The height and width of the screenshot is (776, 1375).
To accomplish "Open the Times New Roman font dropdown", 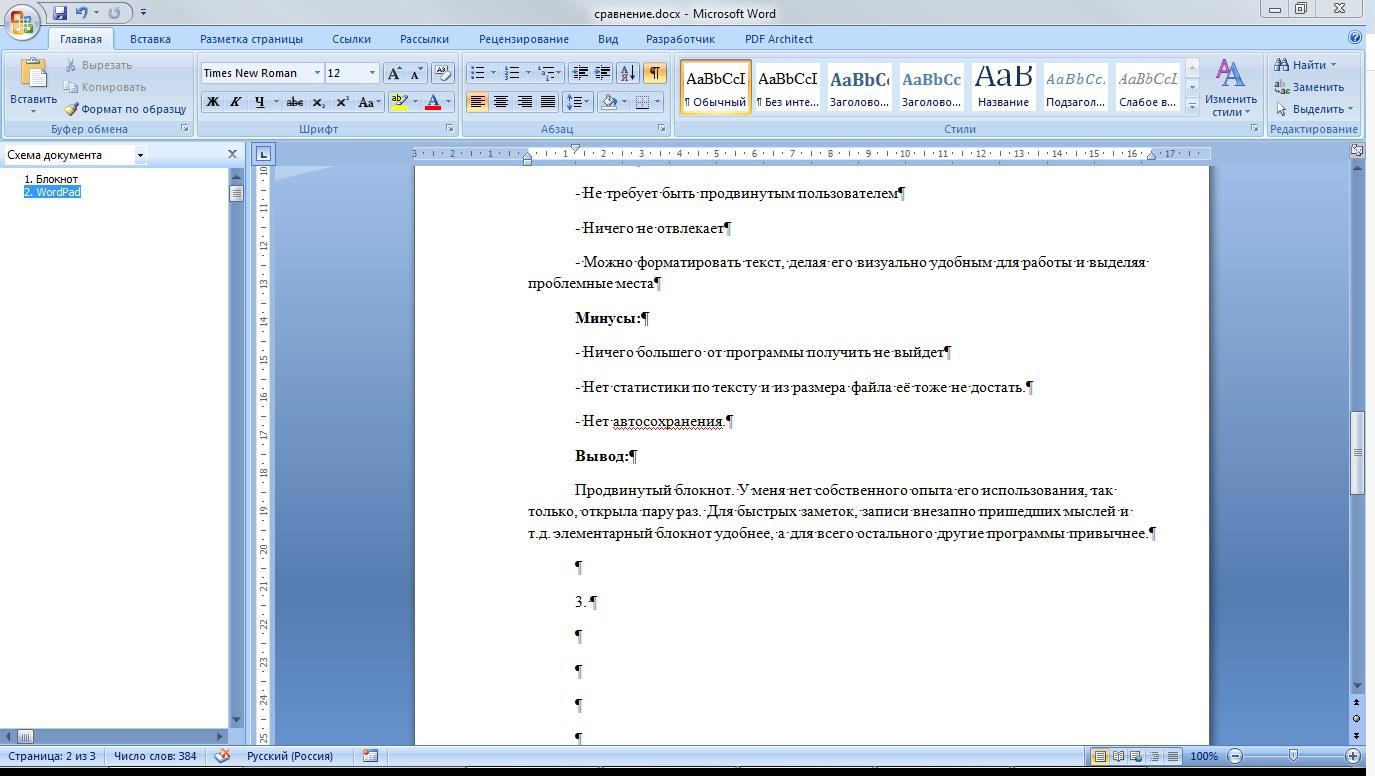I will [x=317, y=73].
